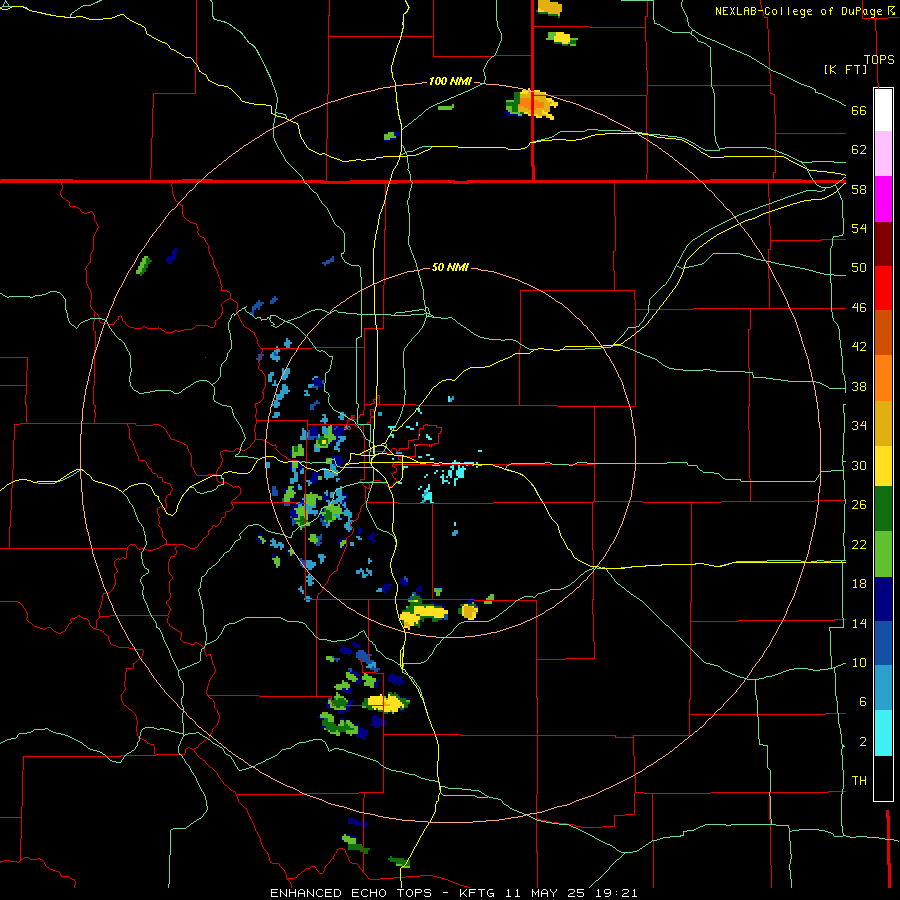
Task: Click the light pink swatch in the TOPS scale
Action: coord(883,153)
